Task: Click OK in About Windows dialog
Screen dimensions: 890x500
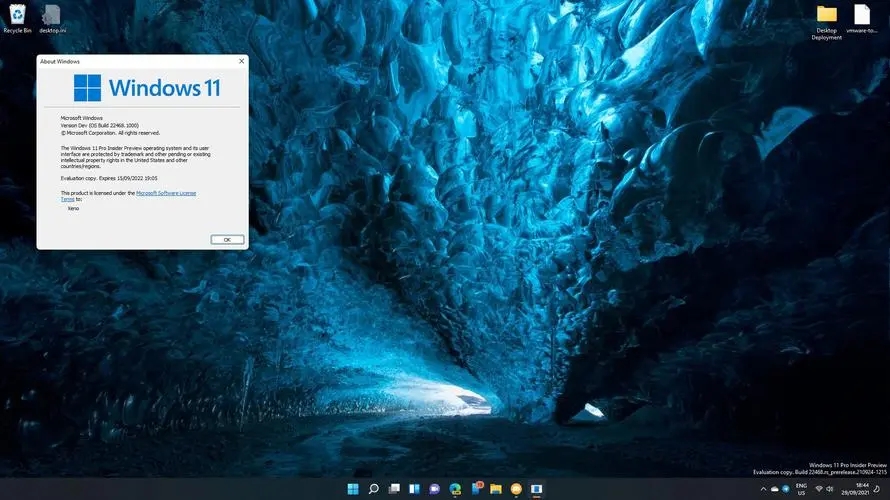Action: pos(227,240)
